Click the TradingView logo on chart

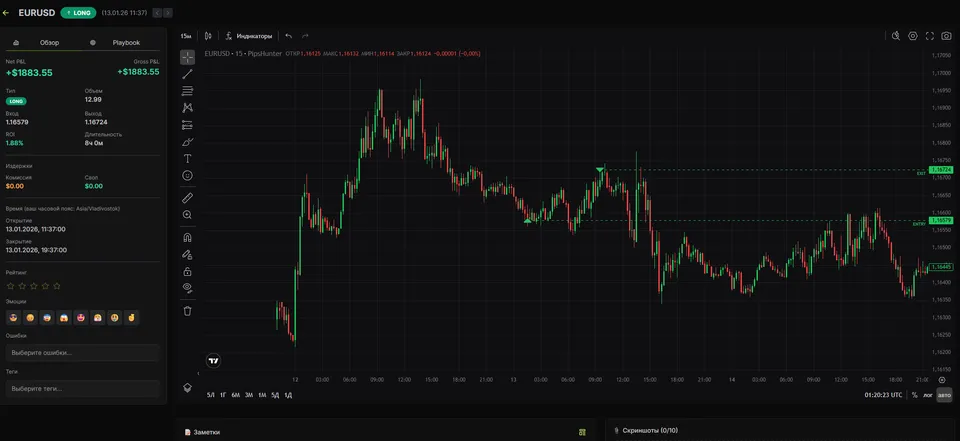coord(213,361)
